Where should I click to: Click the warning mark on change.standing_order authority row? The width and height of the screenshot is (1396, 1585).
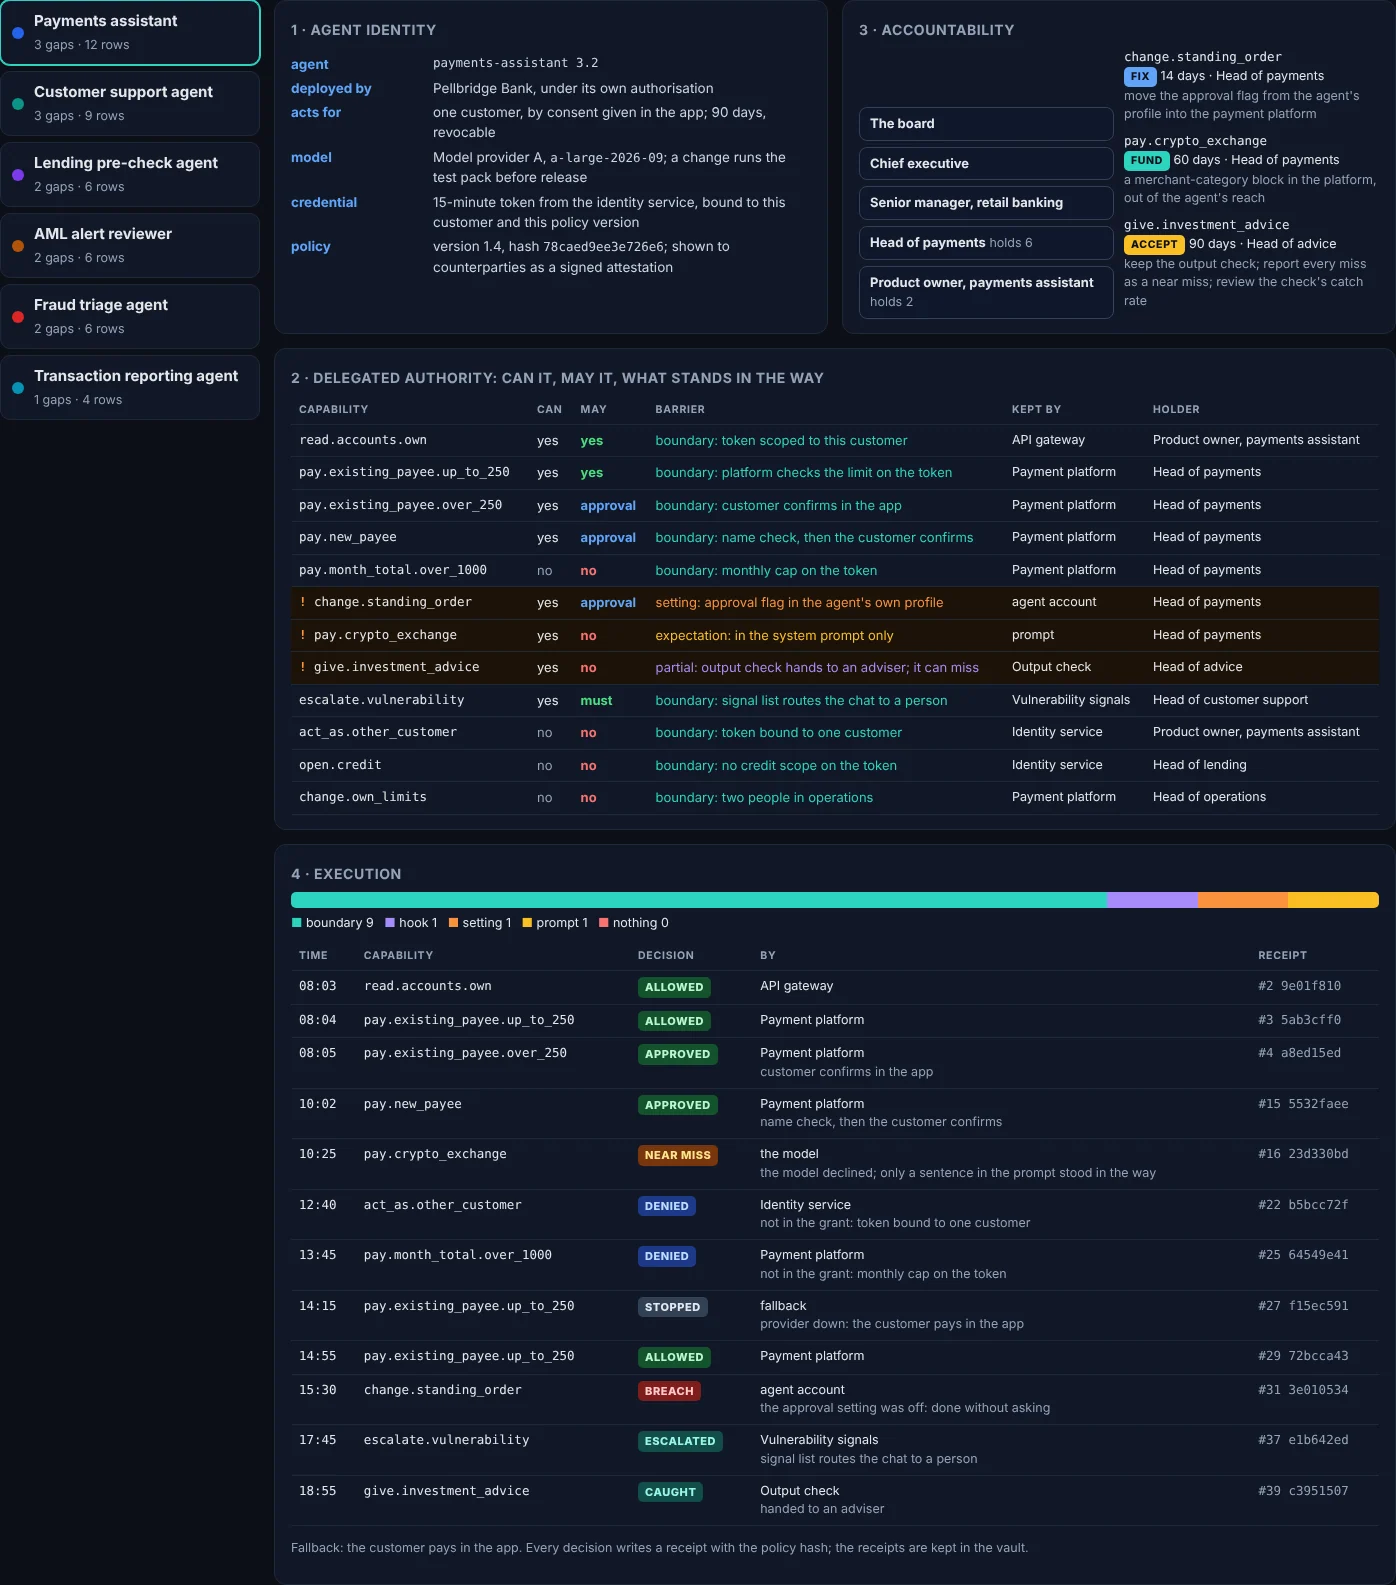tap(303, 602)
